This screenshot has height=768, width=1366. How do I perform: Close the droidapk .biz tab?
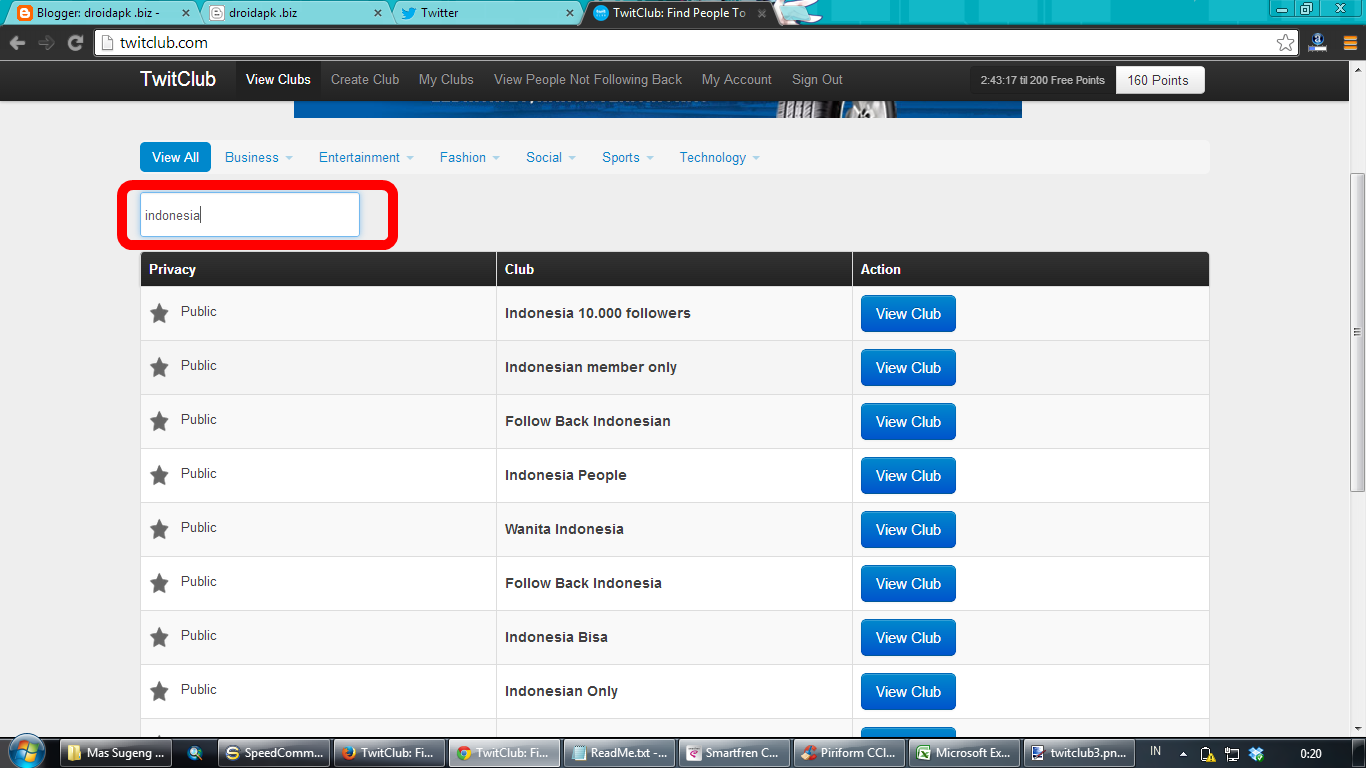pyautogui.click(x=378, y=13)
